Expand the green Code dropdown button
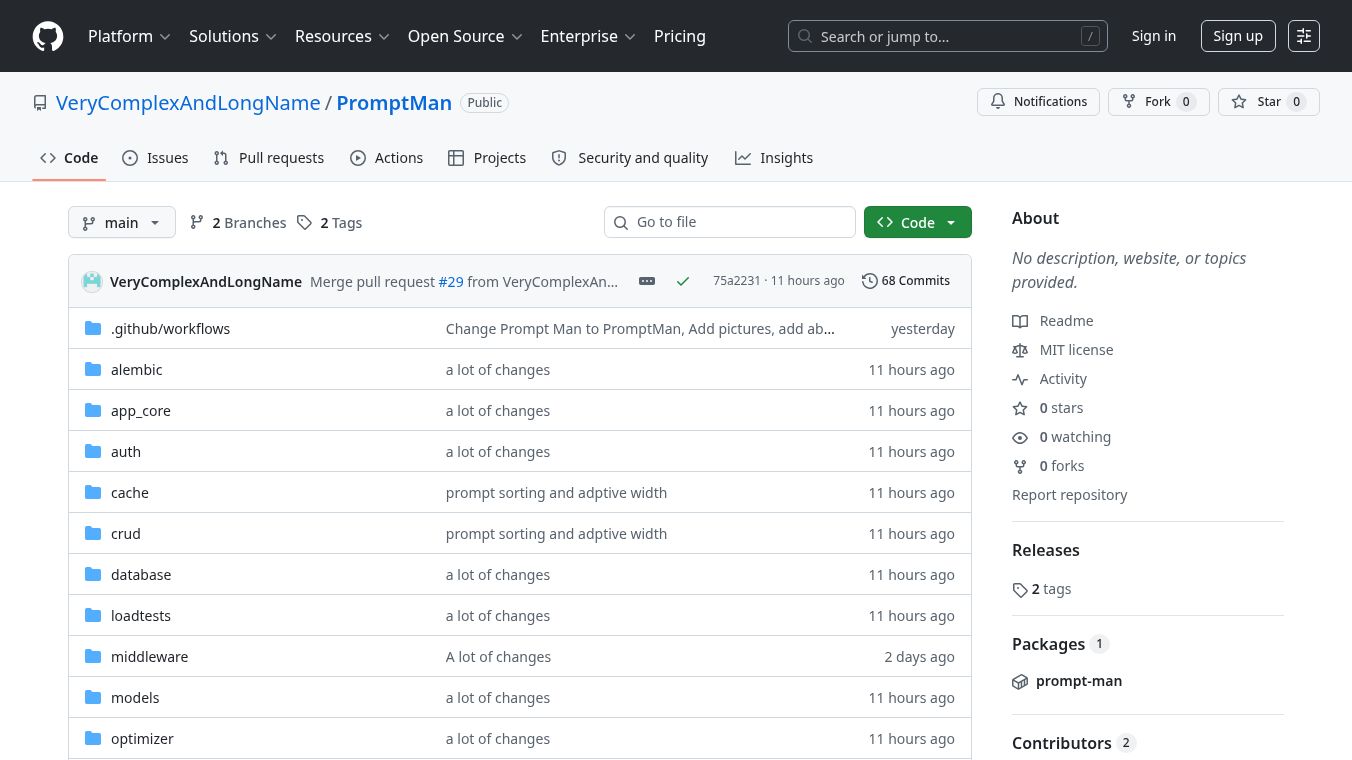This screenshot has height=760, width=1352. click(x=918, y=222)
